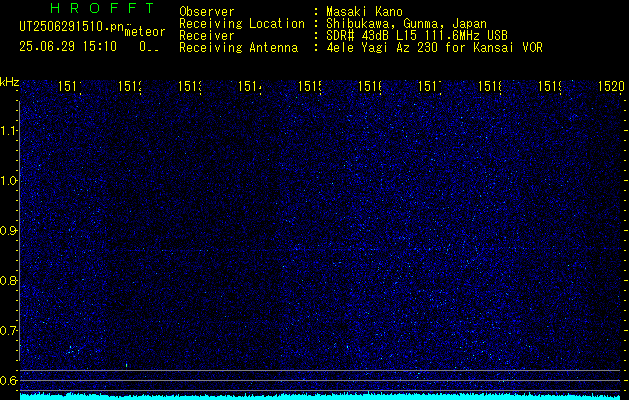Screen dimensions: 629x400
Task: Click the 1513 time marker
Action: (x=190, y=86)
